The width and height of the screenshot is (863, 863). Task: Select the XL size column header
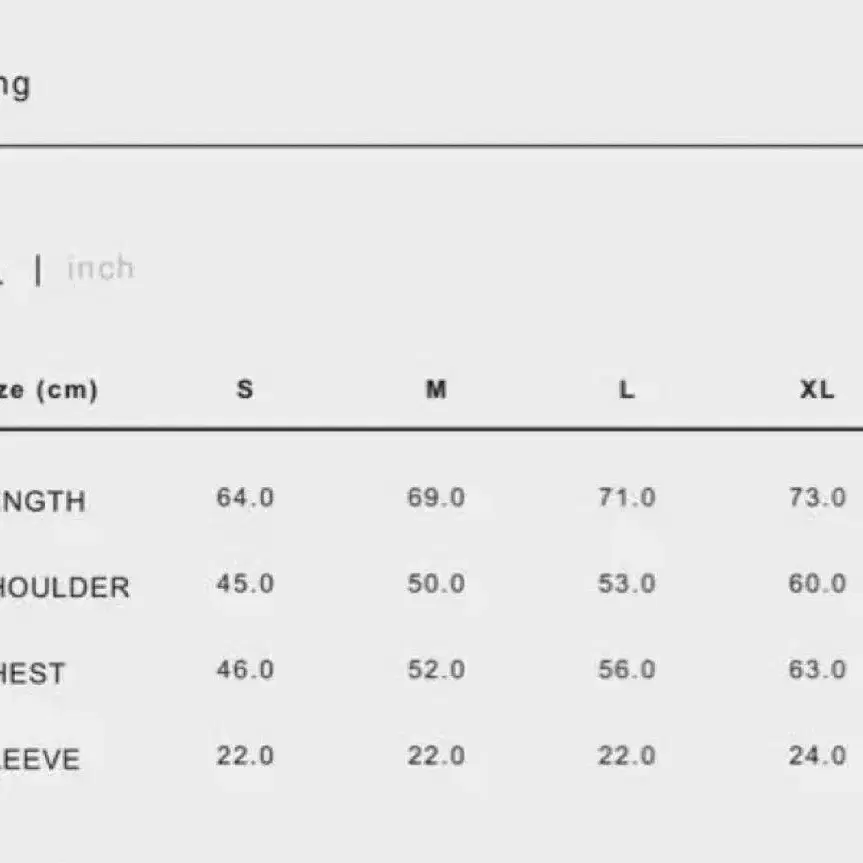(x=817, y=390)
